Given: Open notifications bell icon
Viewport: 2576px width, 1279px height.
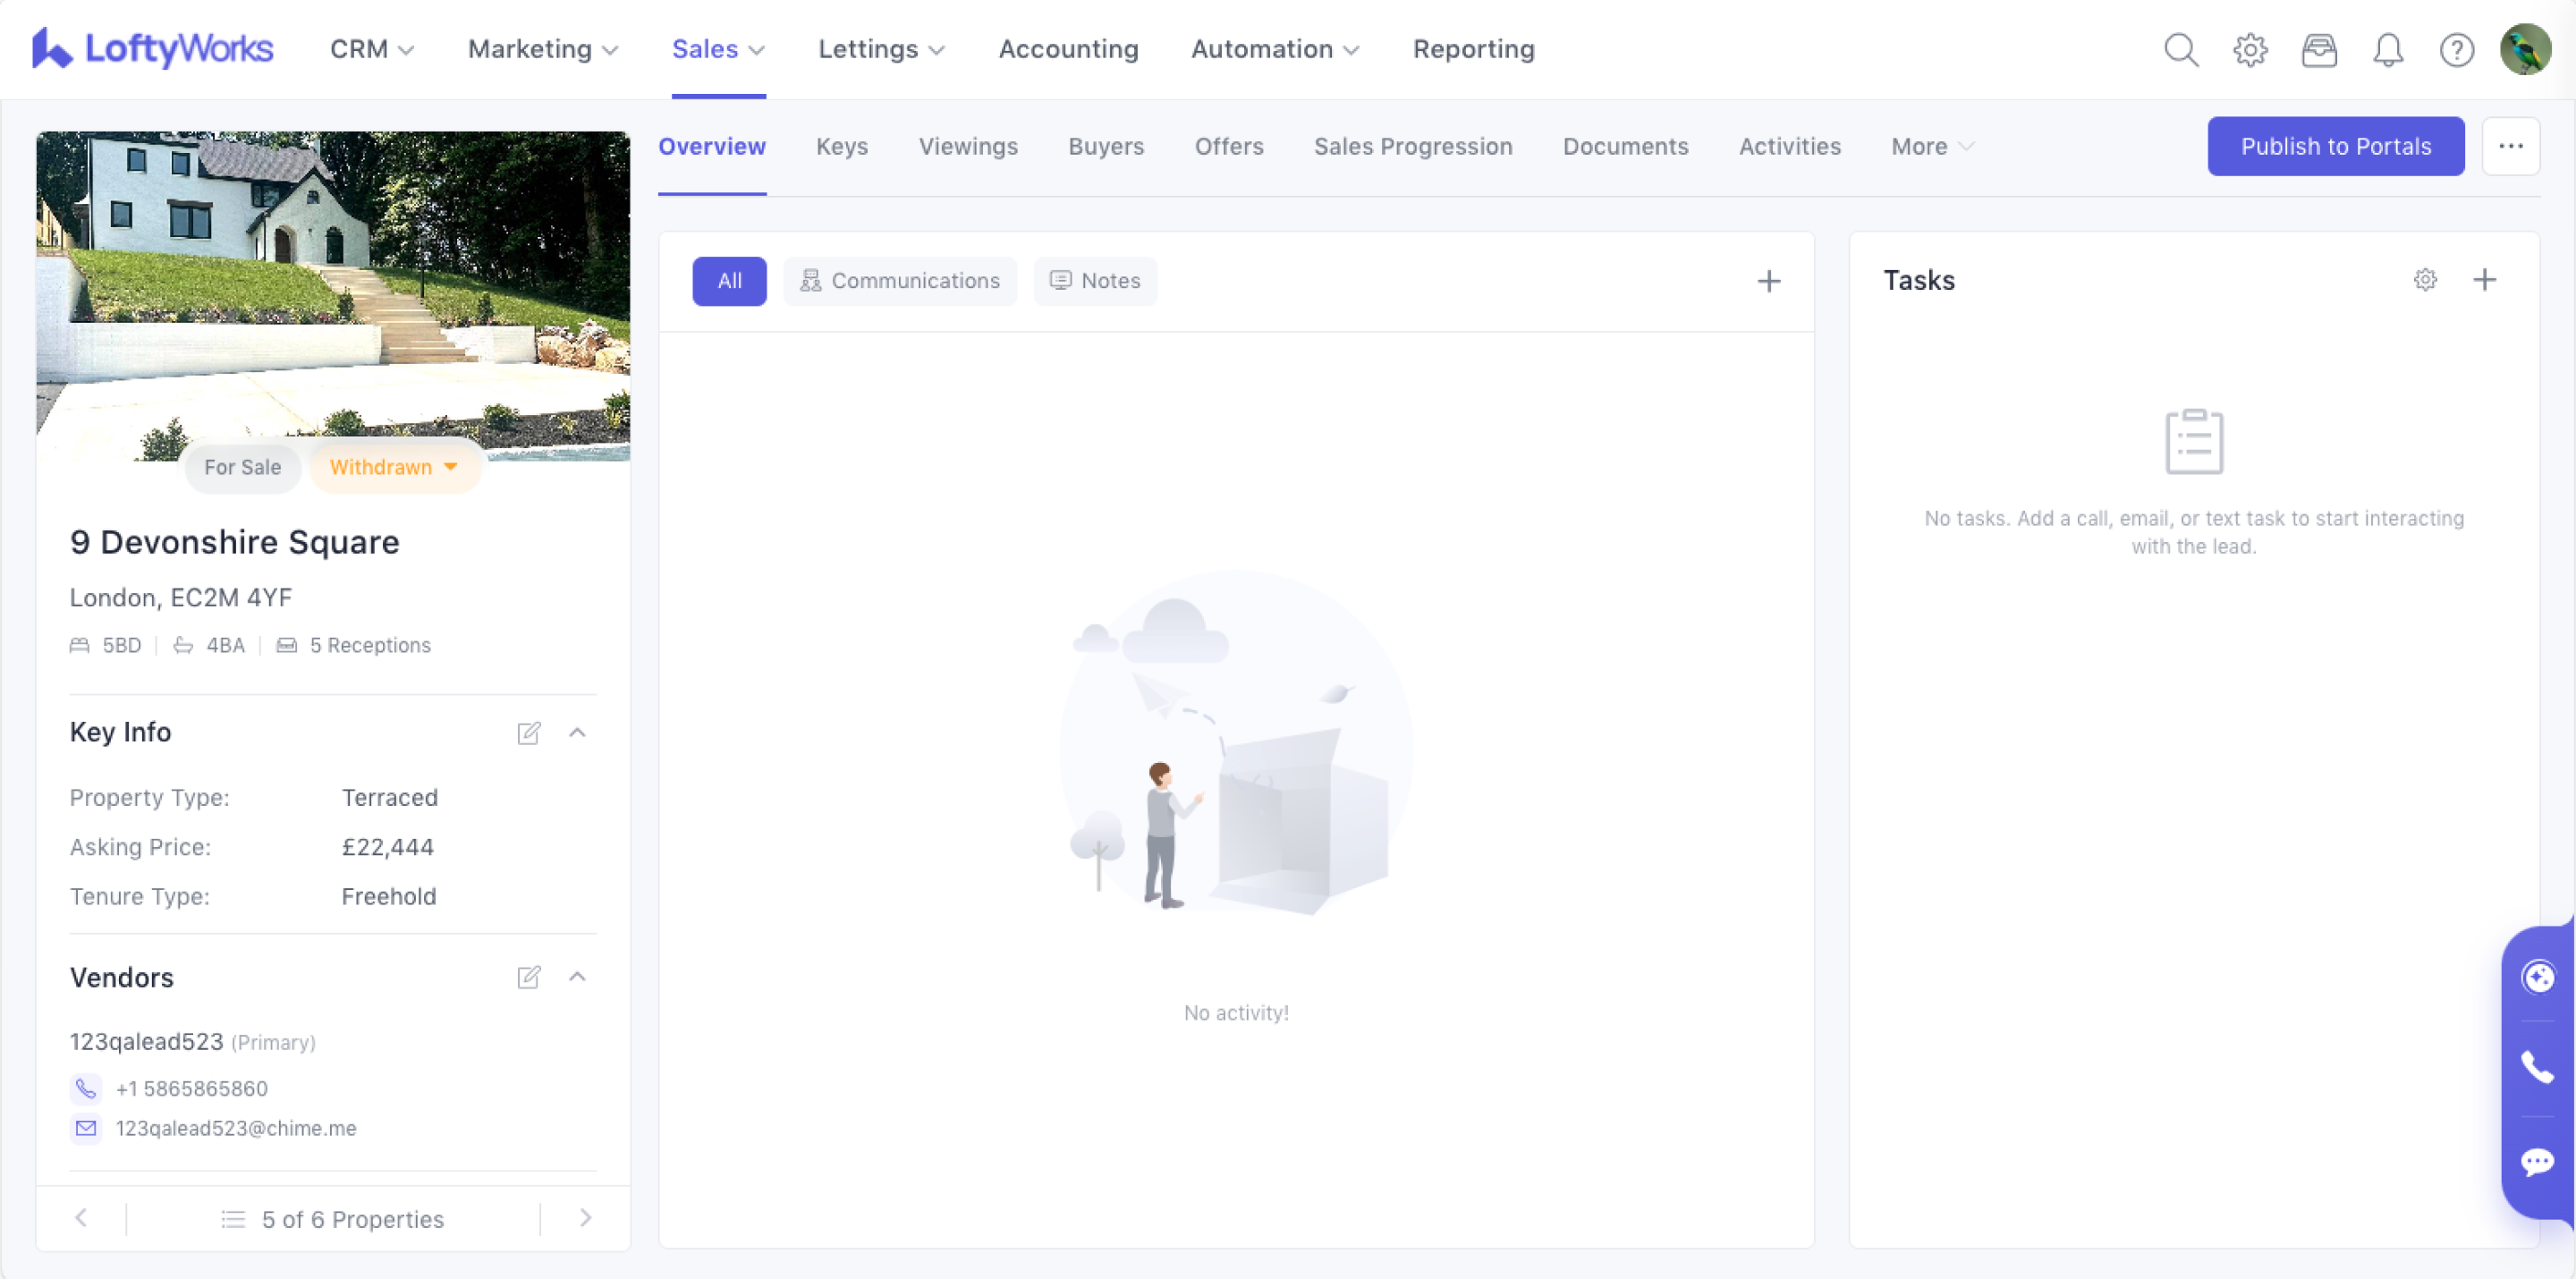Looking at the screenshot, I should tap(2388, 49).
